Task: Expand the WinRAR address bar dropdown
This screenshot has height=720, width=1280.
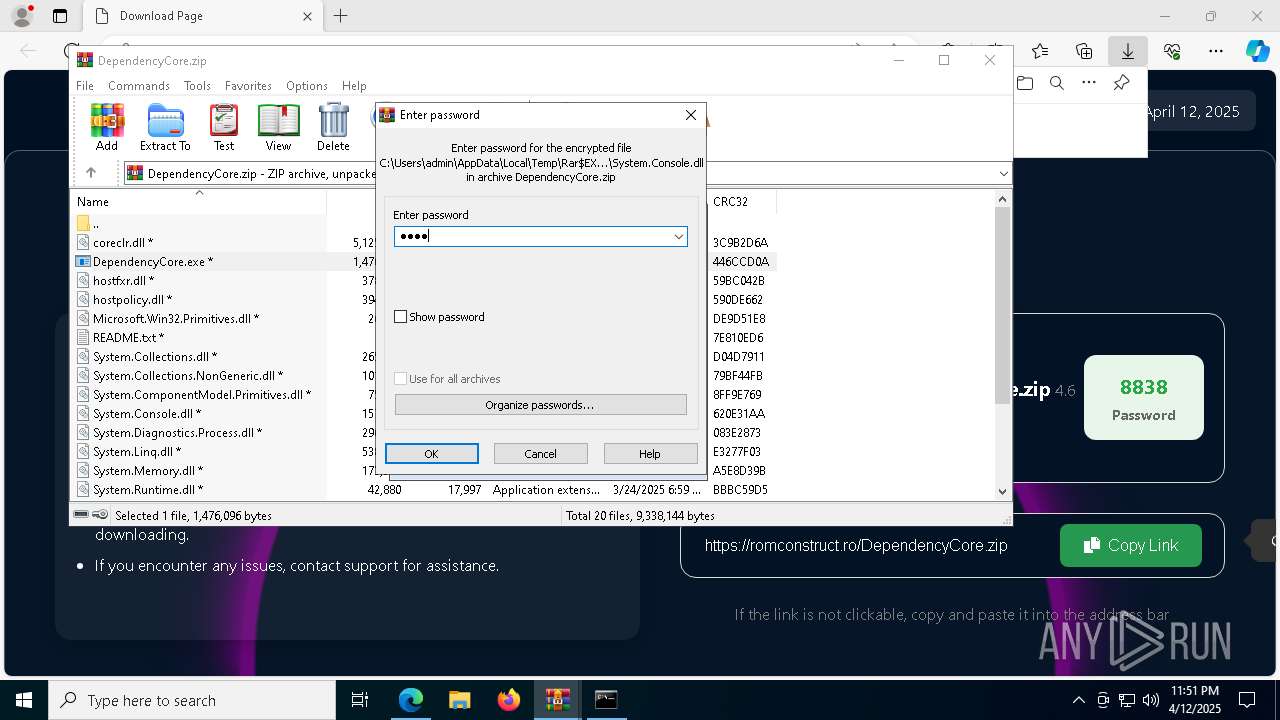Action: [x=1003, y=174]
